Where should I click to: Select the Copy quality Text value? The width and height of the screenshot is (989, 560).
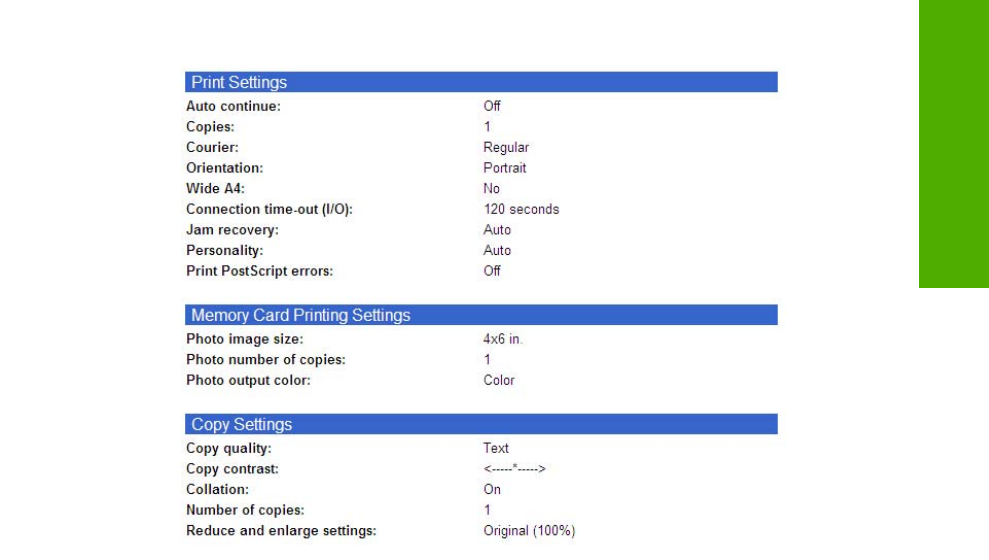(x=496, y=448)
